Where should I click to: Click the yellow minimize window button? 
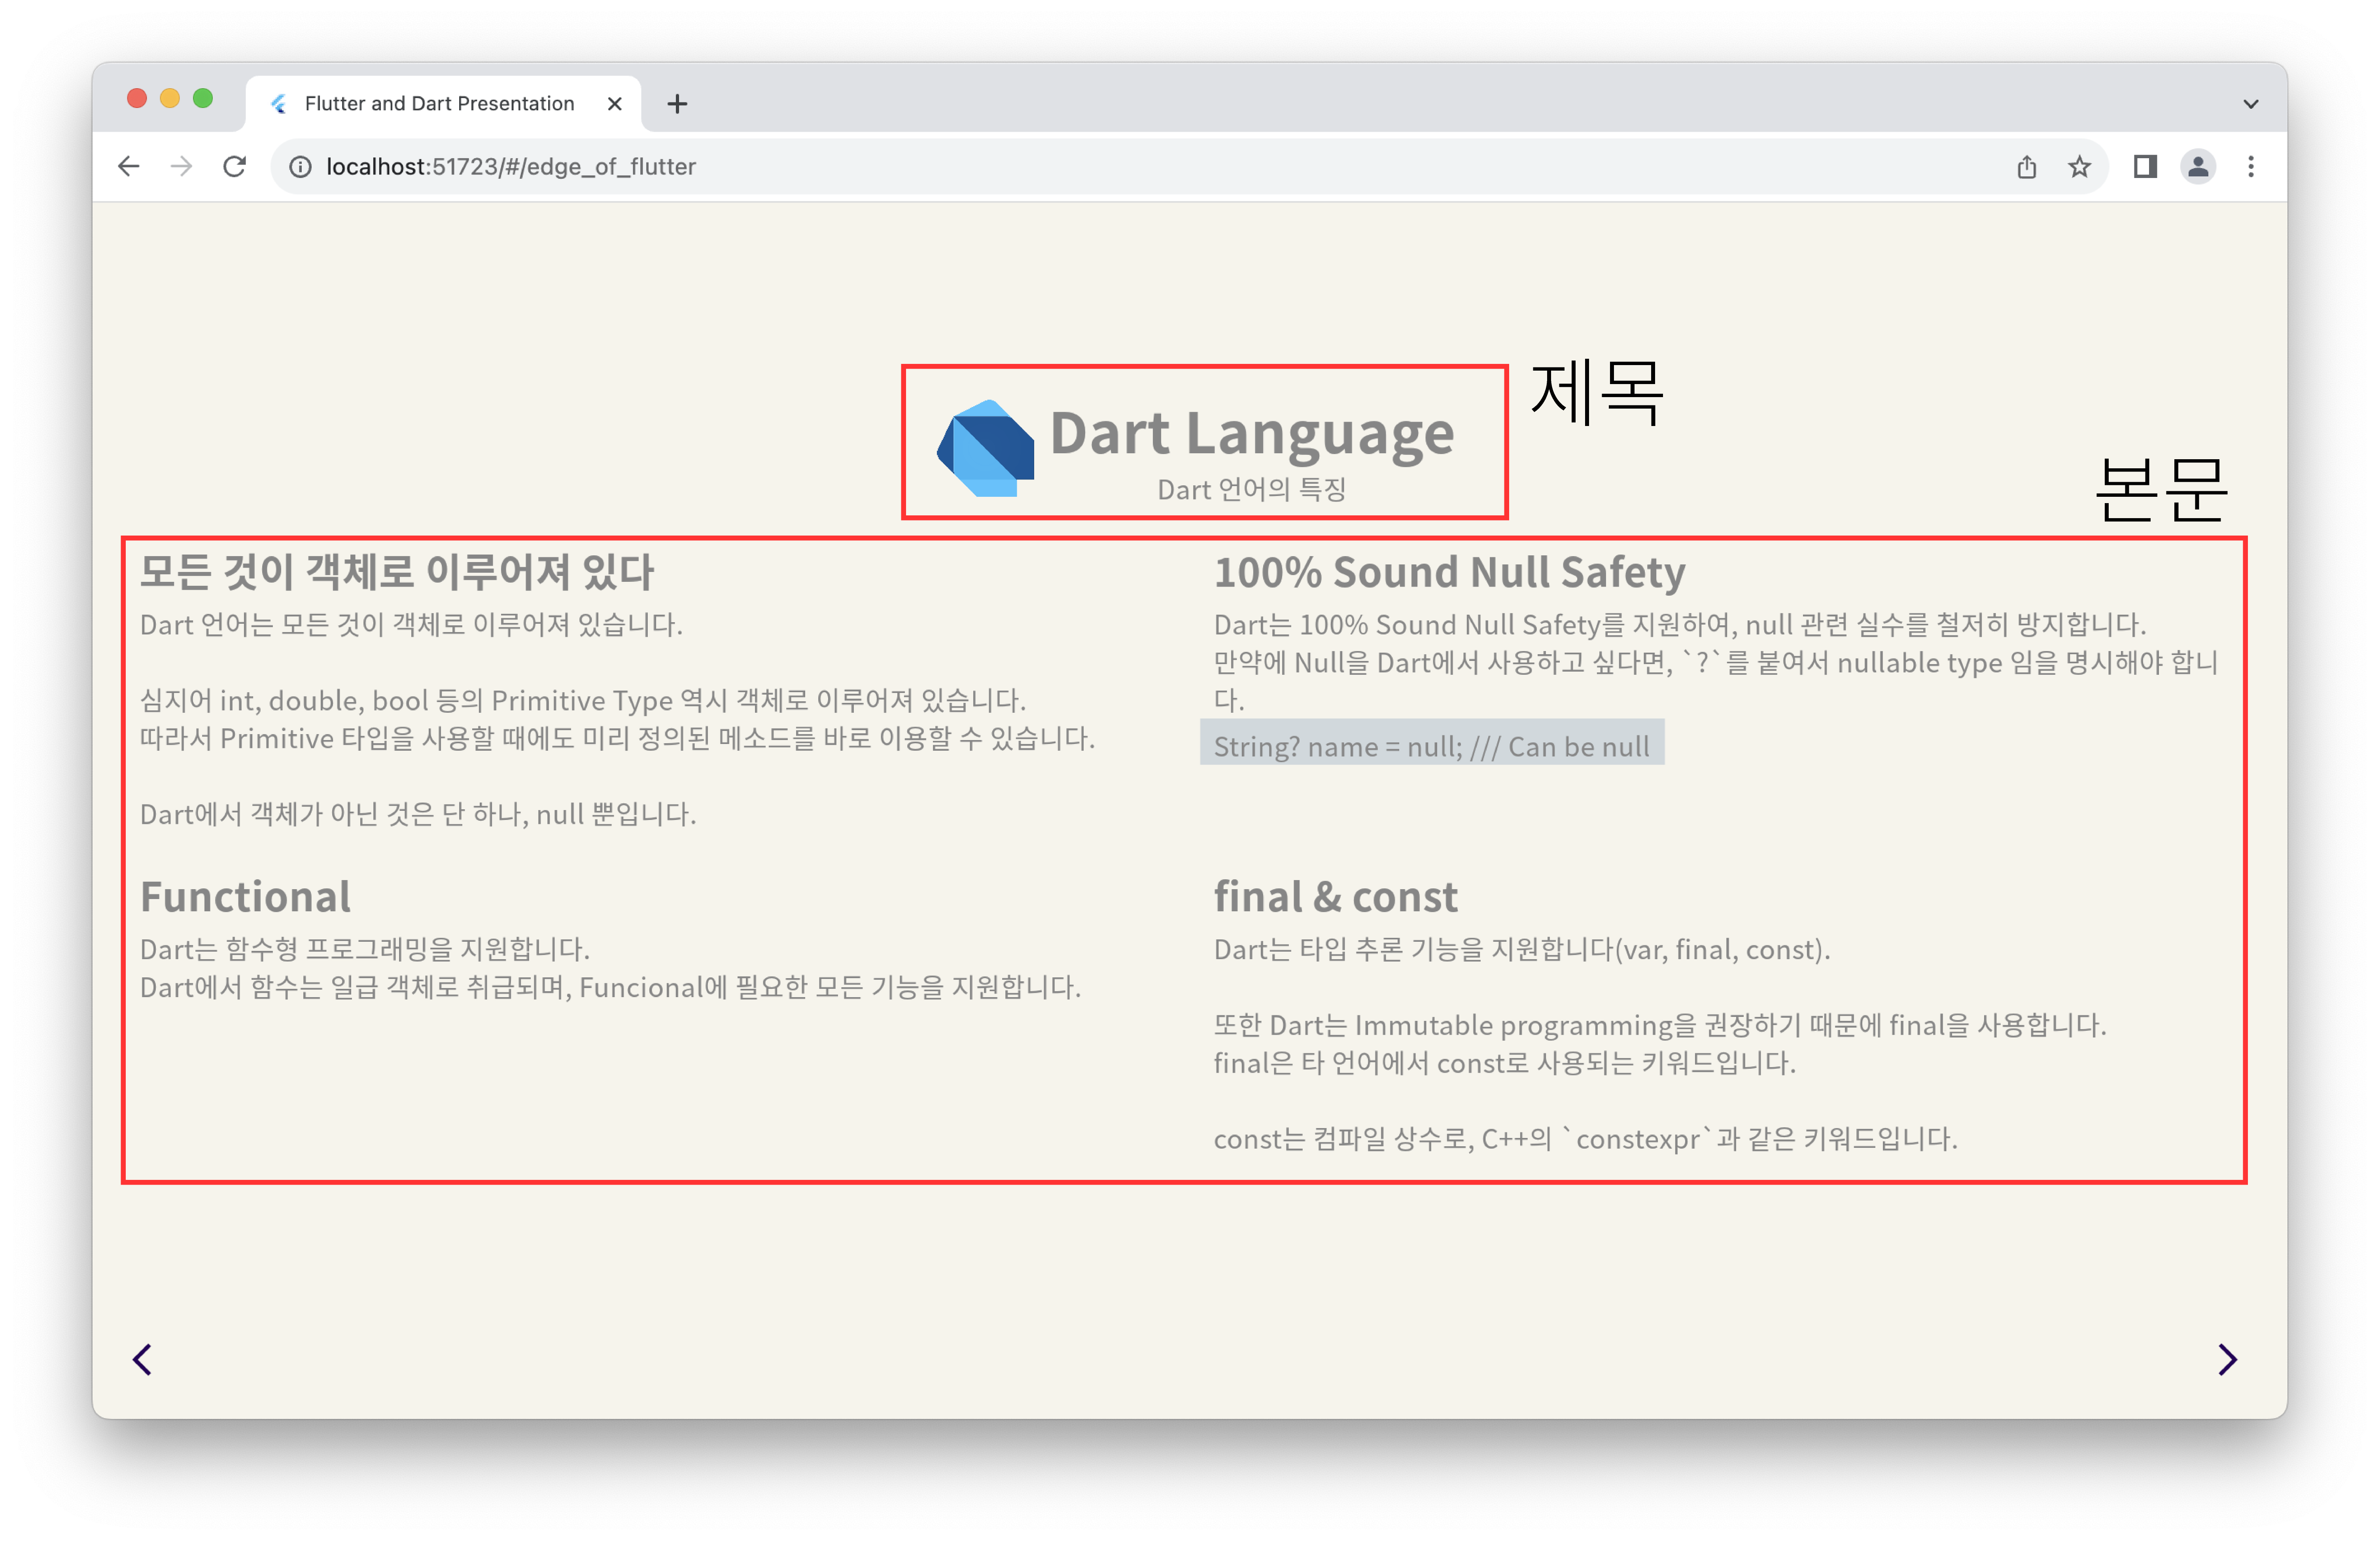point(170,98)
